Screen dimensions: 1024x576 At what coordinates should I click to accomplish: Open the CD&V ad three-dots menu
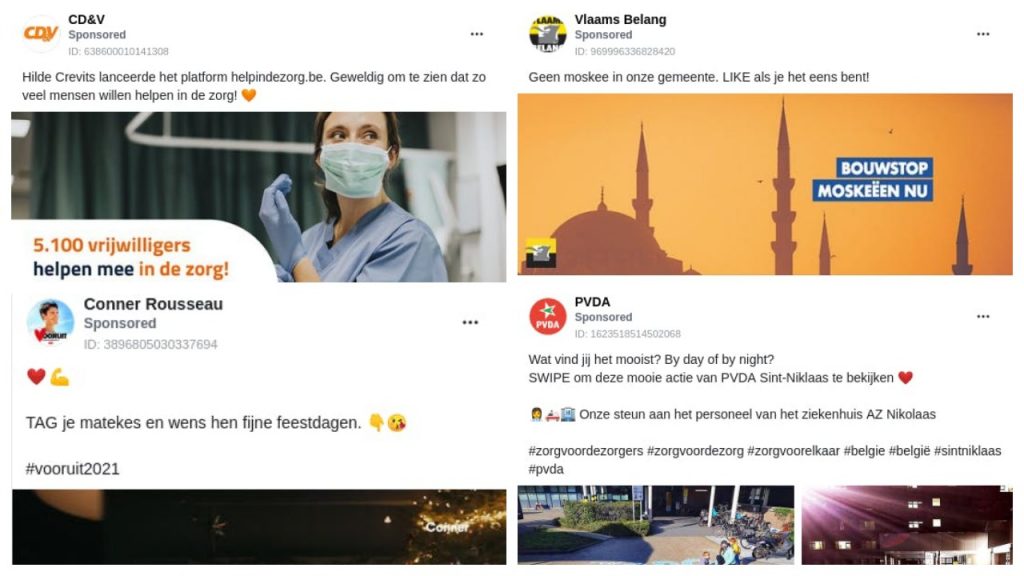(x=477, y=34)
